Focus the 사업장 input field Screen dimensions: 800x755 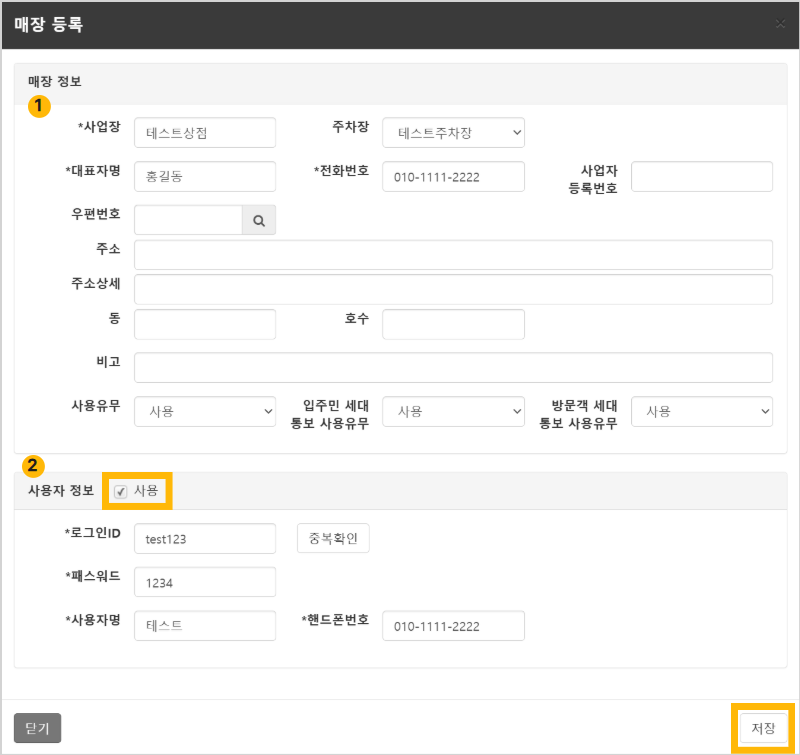click(205, 133)
